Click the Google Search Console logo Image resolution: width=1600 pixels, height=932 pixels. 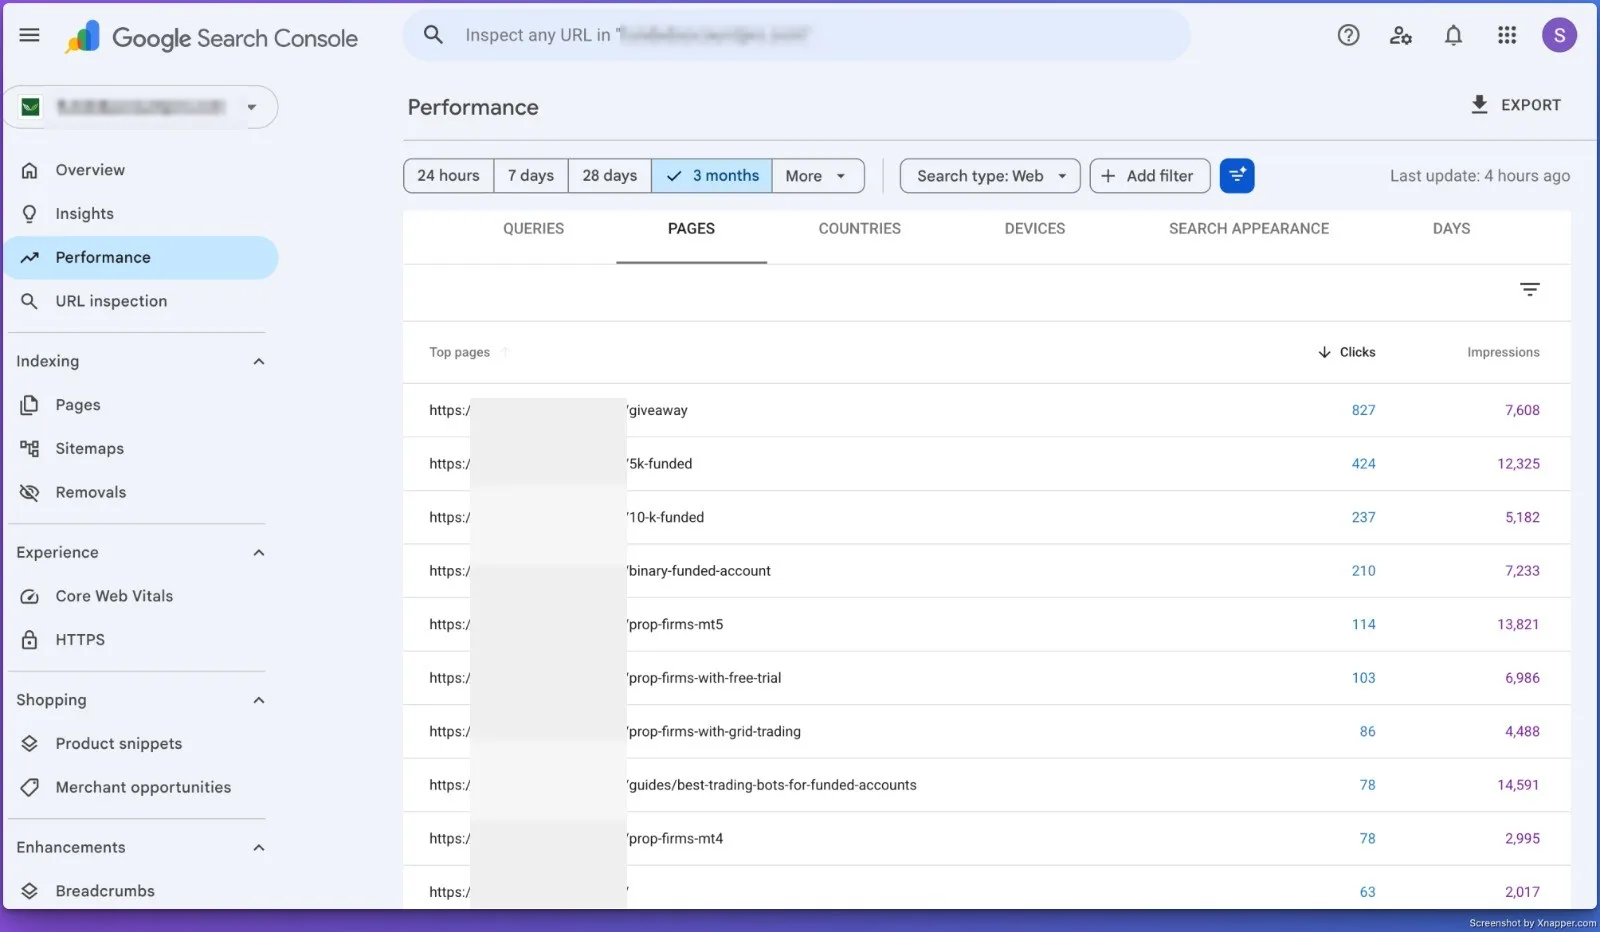212,37
